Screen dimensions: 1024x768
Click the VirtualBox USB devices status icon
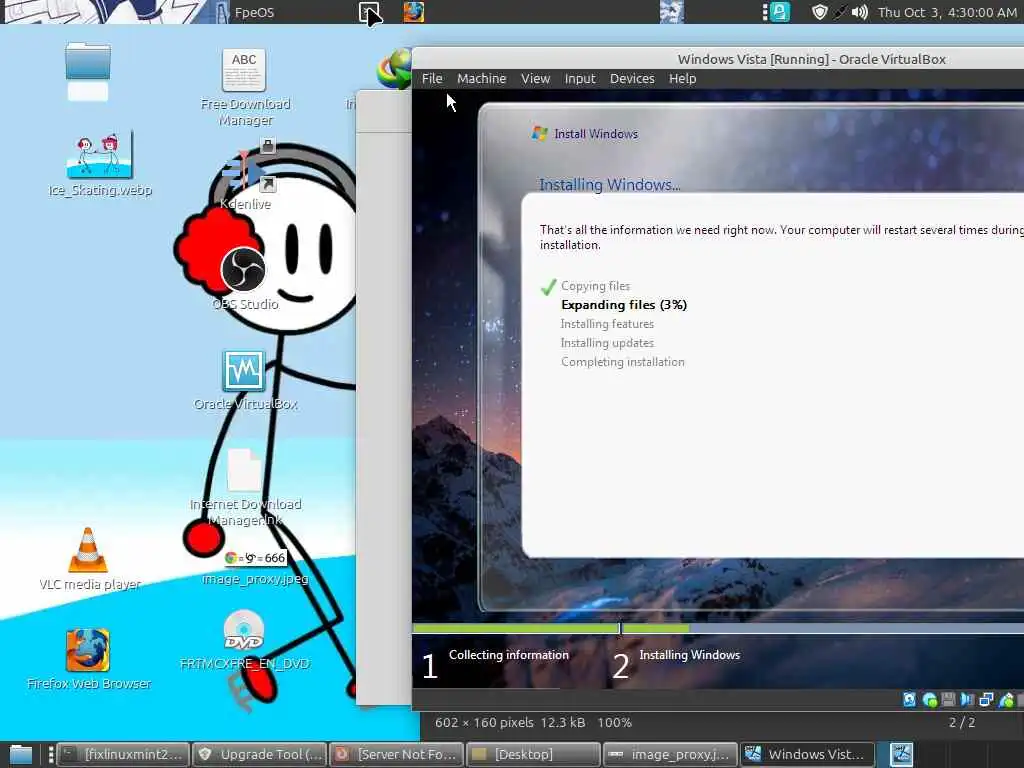click(x=1006, y=700)
